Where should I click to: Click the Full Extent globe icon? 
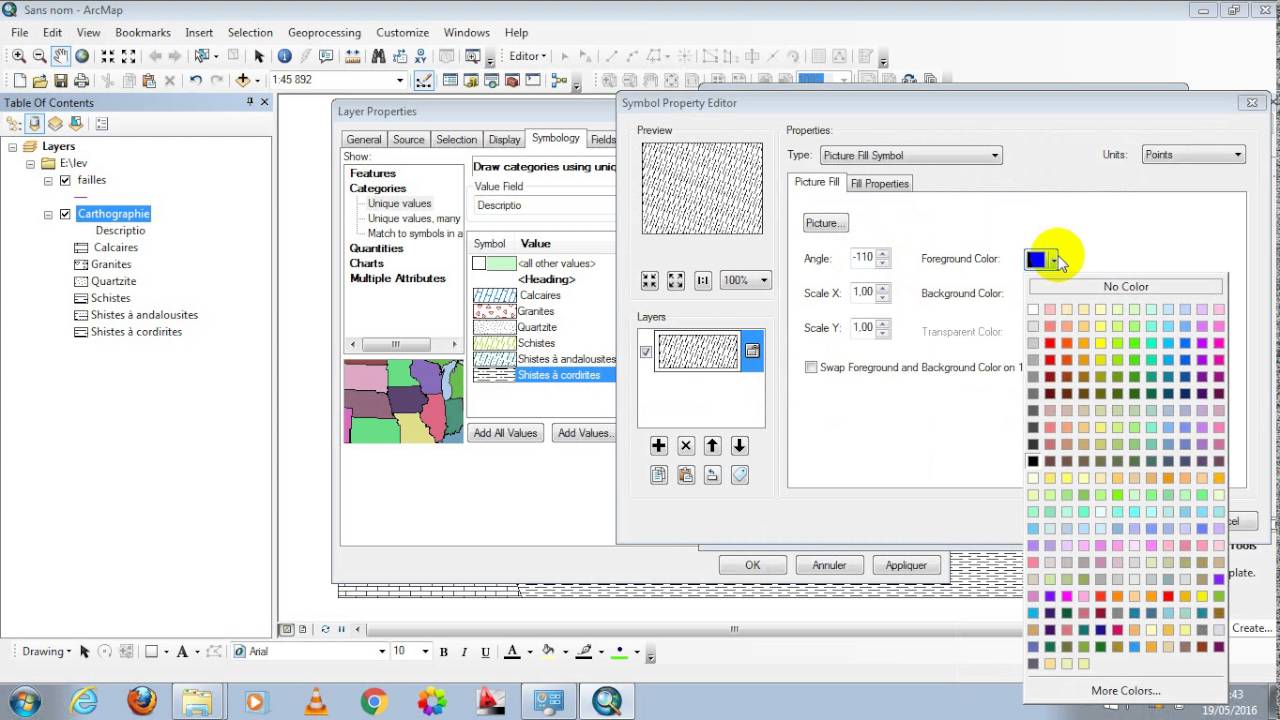[x=82, y=56]
